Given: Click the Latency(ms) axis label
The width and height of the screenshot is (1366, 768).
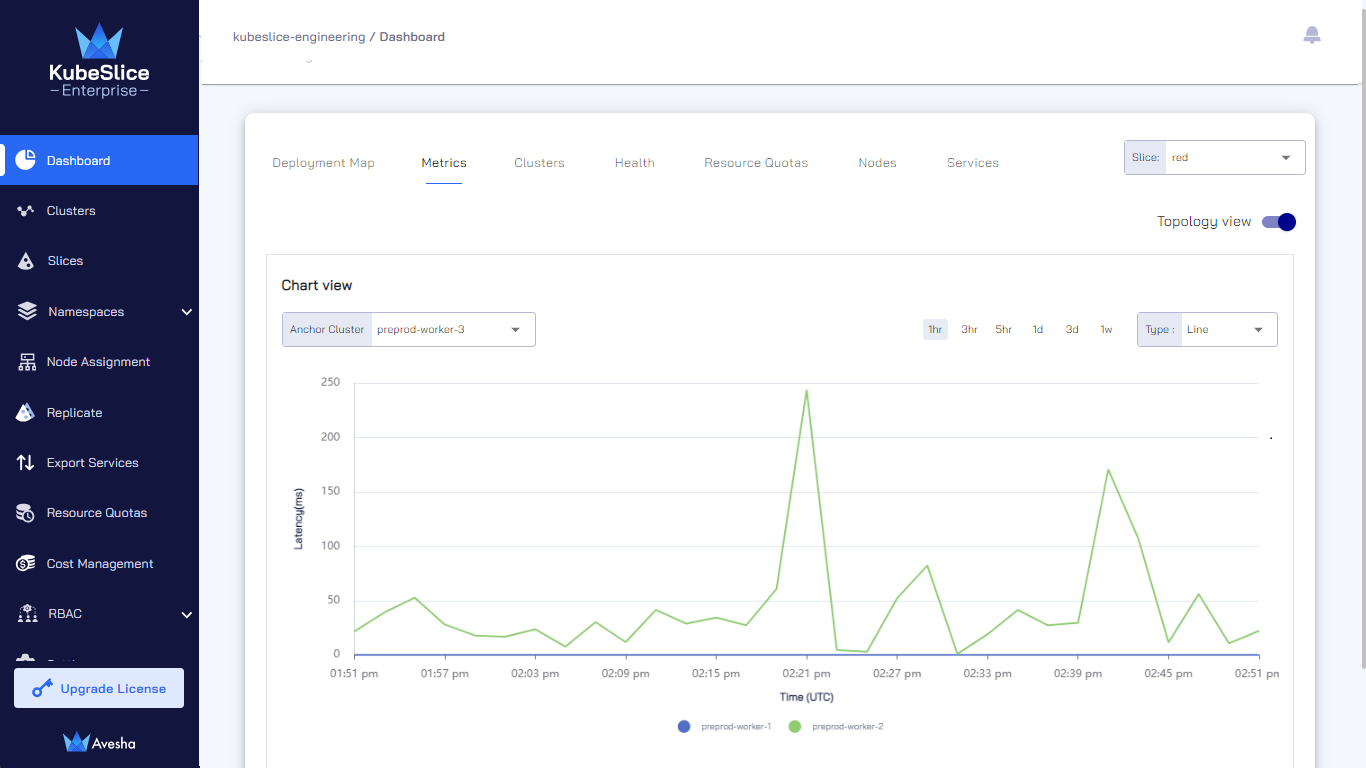Looking at the screenshot, I should click(298, 519).
